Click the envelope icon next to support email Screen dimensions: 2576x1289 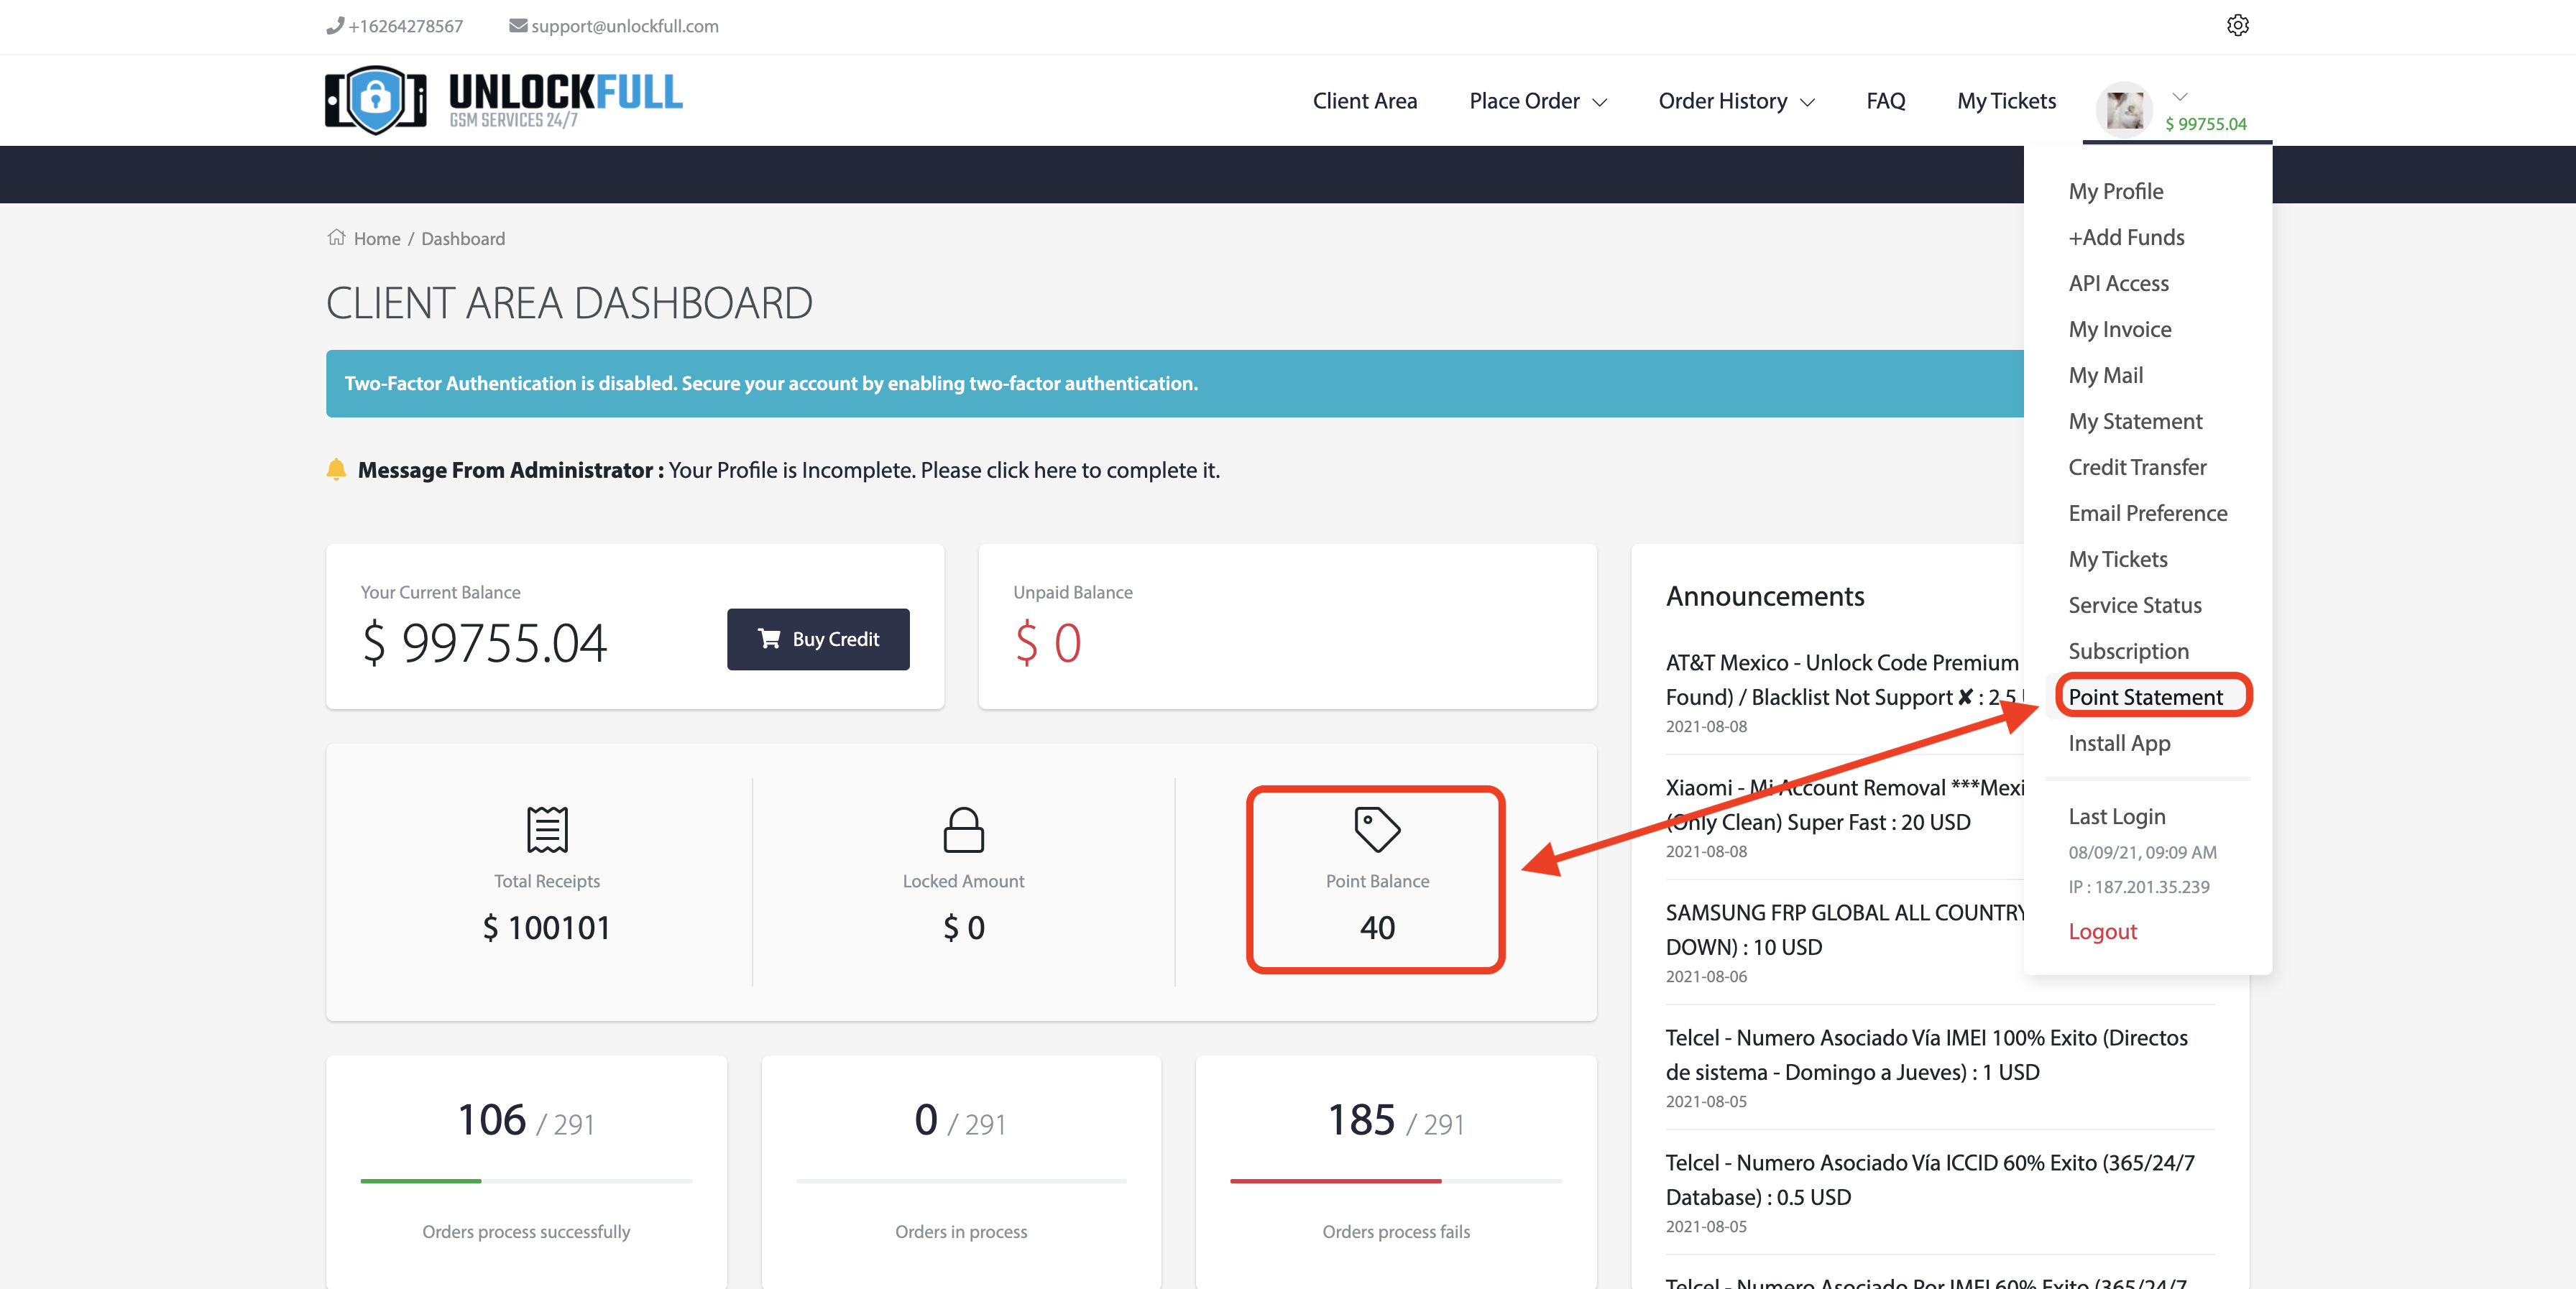click(518, 25)
